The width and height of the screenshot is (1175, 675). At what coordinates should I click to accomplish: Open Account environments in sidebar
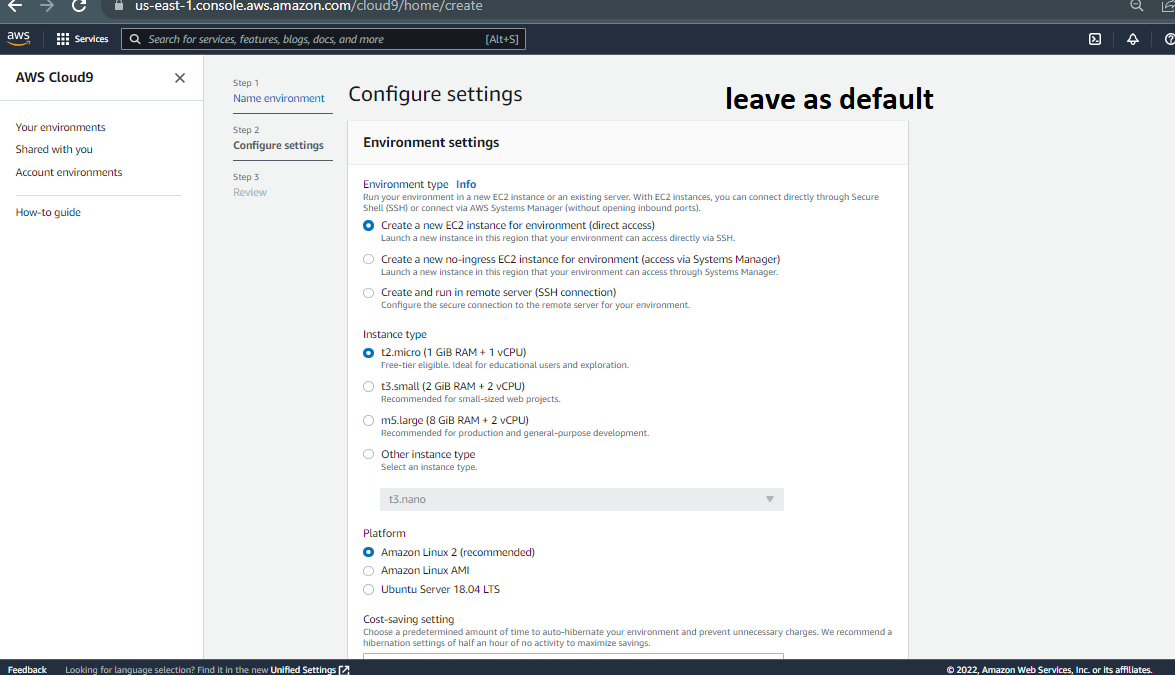(69, 172)
